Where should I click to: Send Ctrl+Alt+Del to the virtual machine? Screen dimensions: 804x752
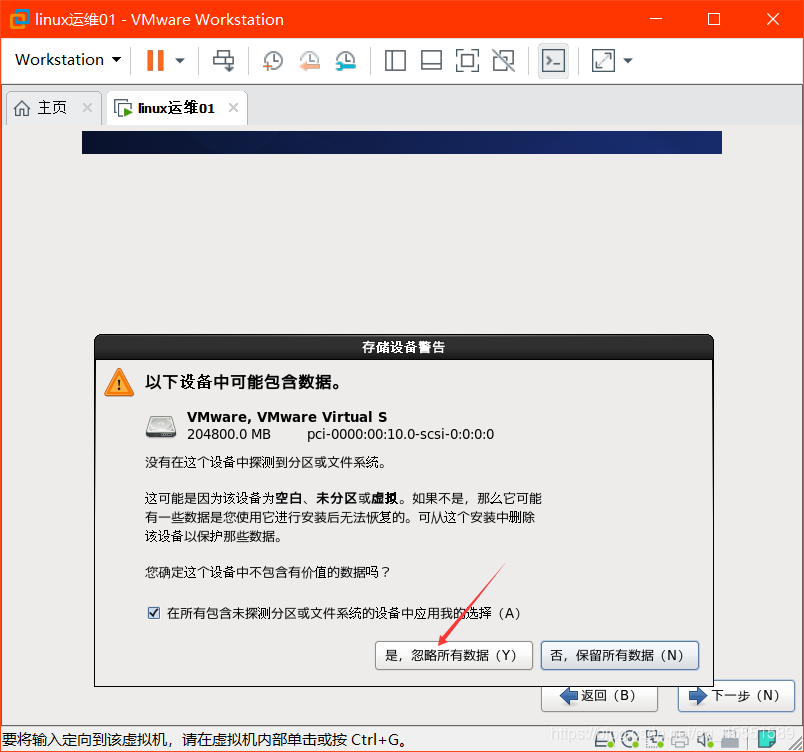click(224, 60)
